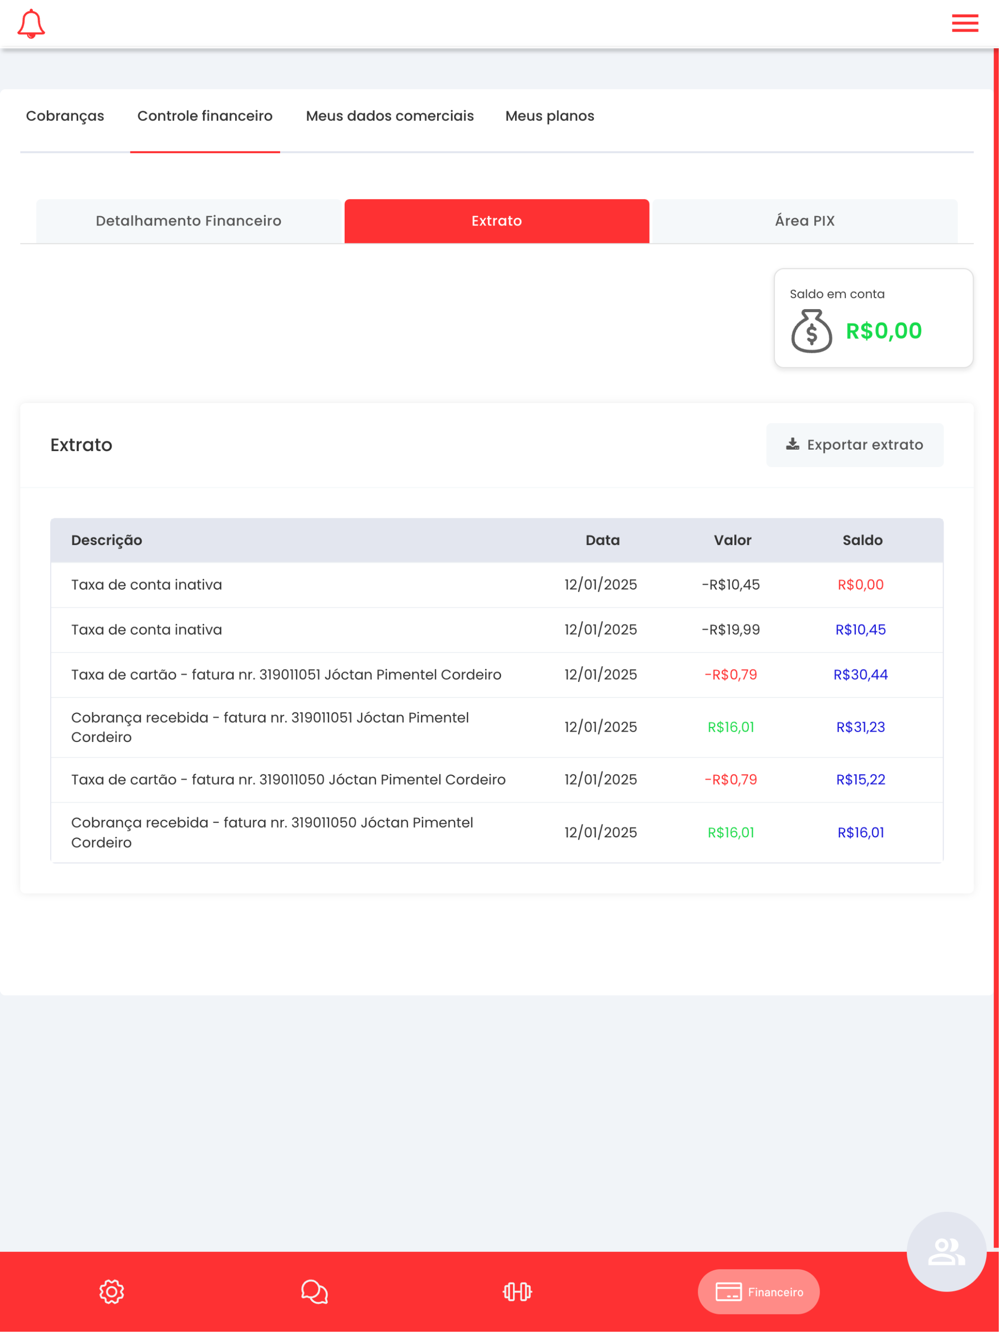The image size is (1000, 1333).
Task: Click Cobrança recebida fatura 319011051 description
Action: [x=270, y=727]
